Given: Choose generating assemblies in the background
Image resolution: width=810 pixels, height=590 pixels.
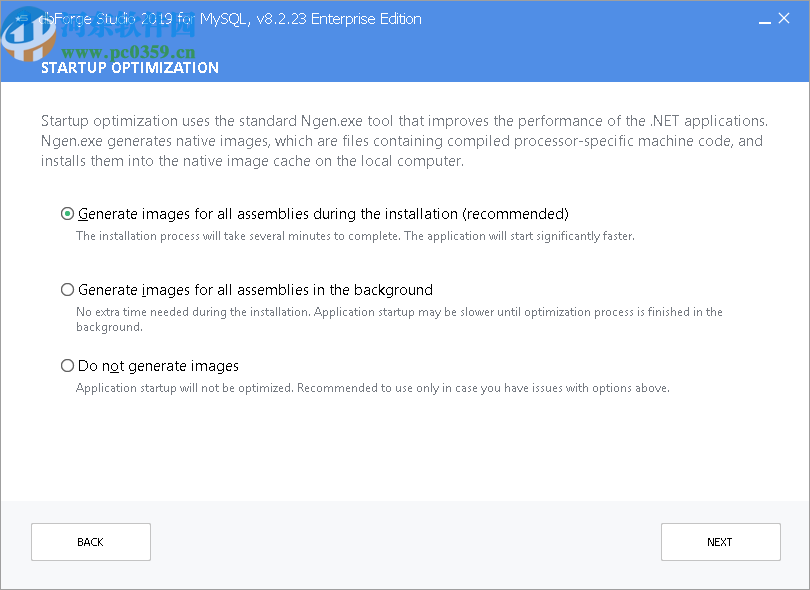Looking at the screenshot, I should pos(67,289).
